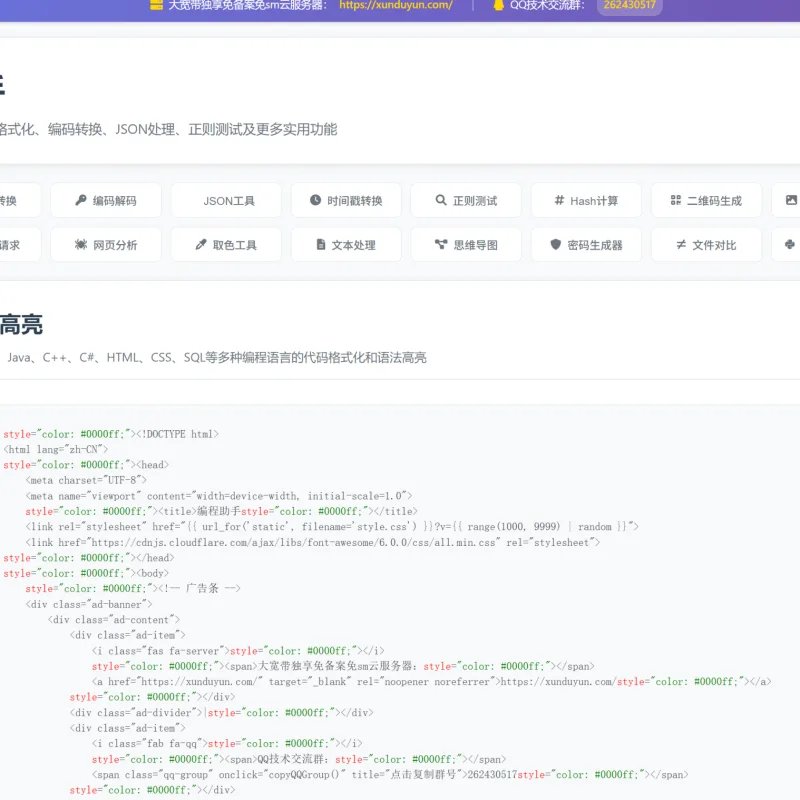
Task: Click the a href xunduyun.com target="_blank" line
Action: click(432, 682)
